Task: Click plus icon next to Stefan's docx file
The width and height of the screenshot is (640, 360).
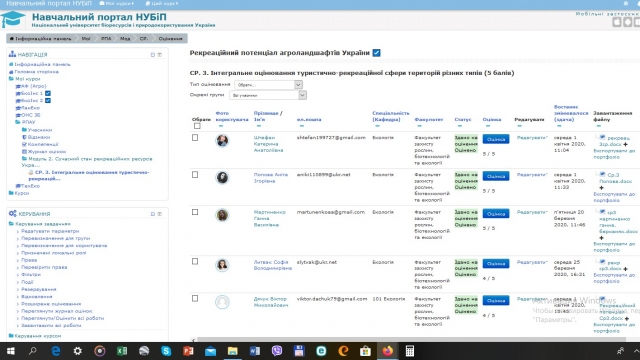Action: coord(625,144)
